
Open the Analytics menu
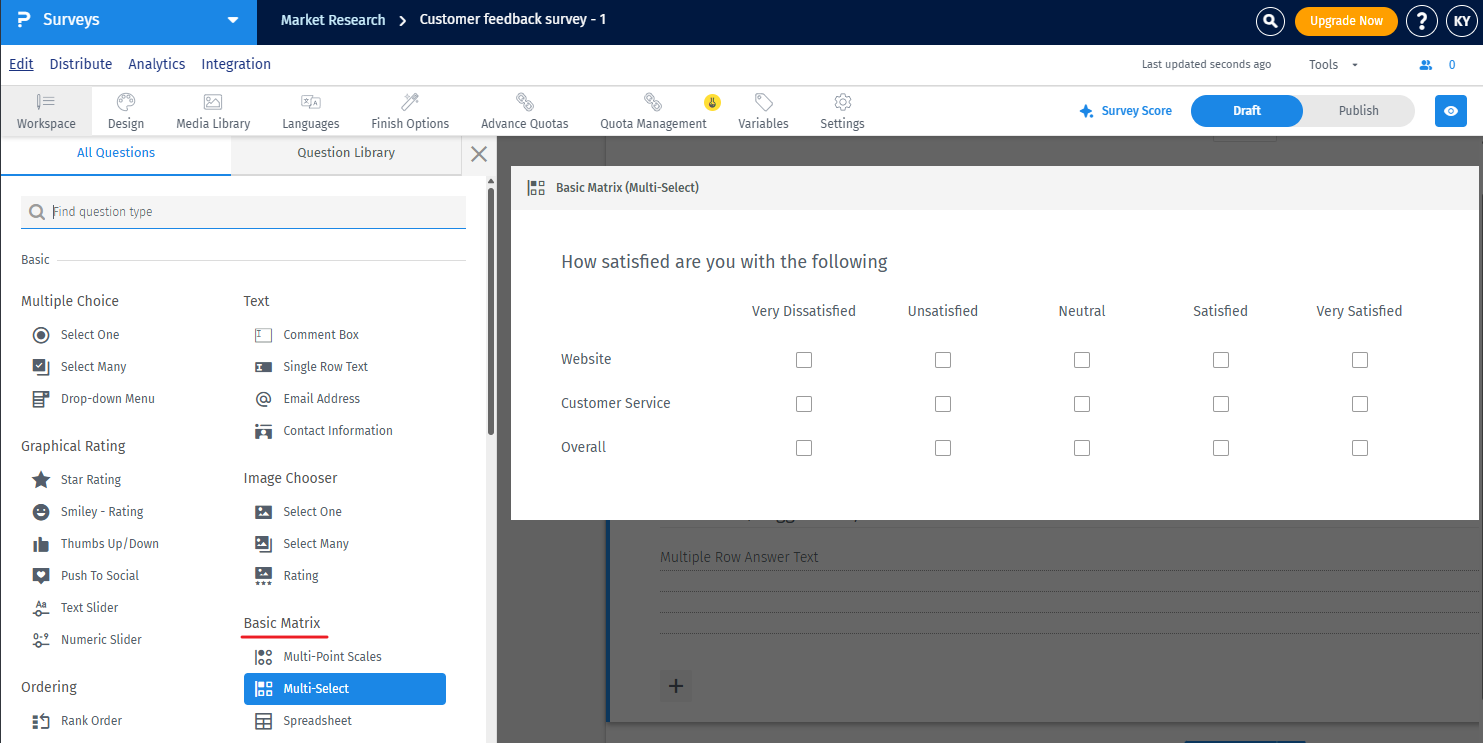point(157,64)
